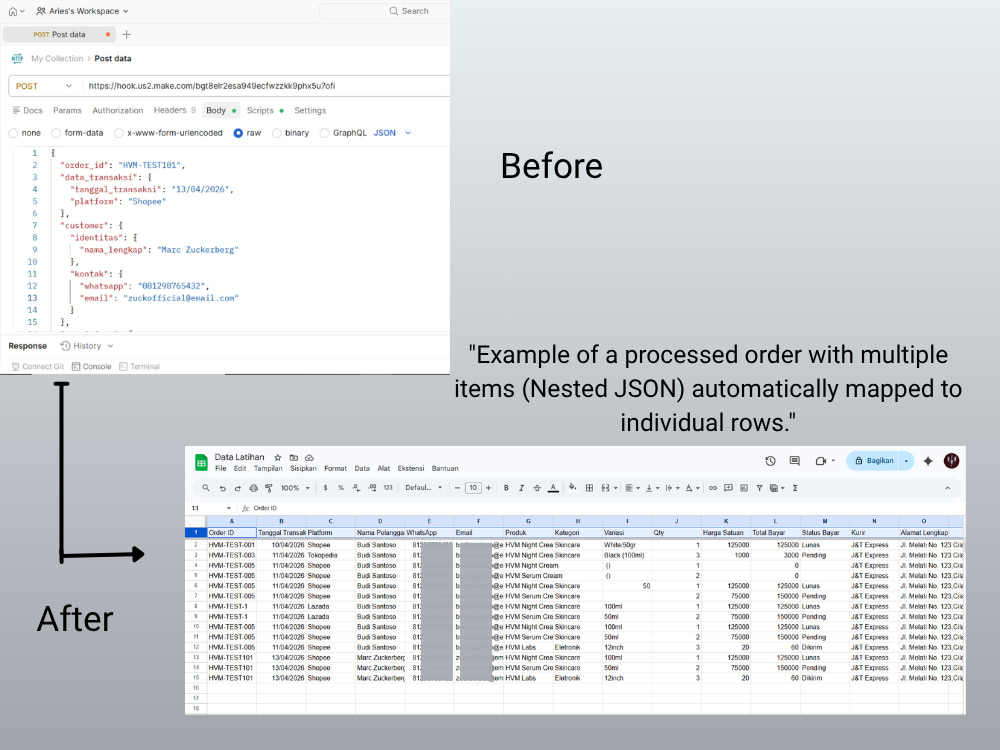Screen dimensions: 1000x750
Task: Click the create filter funnel icon
Action: 760,489
